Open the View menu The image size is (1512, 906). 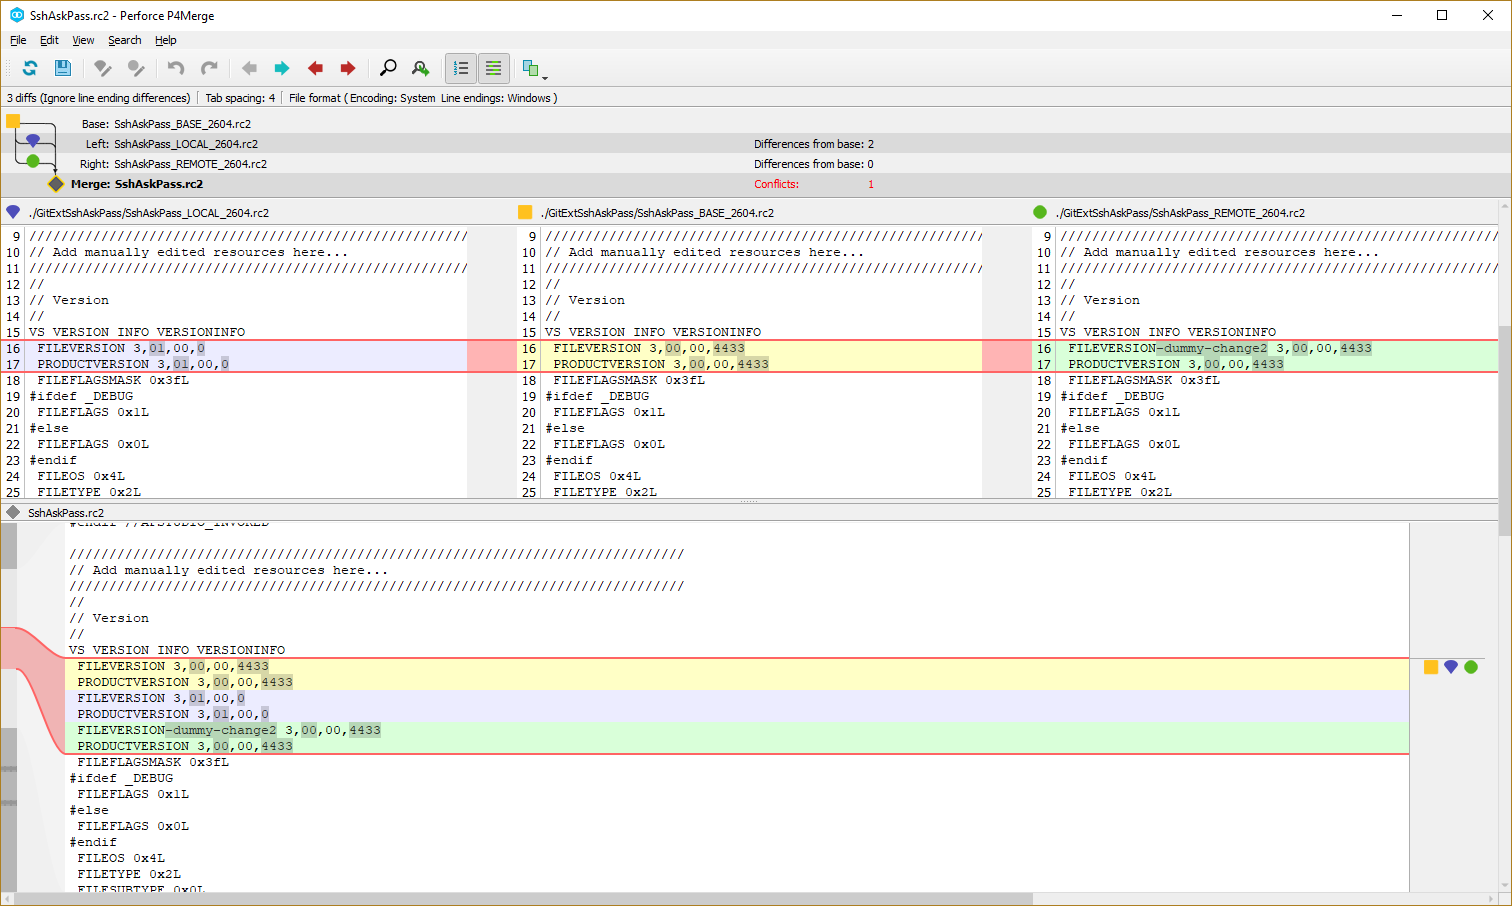click(x=83, y=40)
